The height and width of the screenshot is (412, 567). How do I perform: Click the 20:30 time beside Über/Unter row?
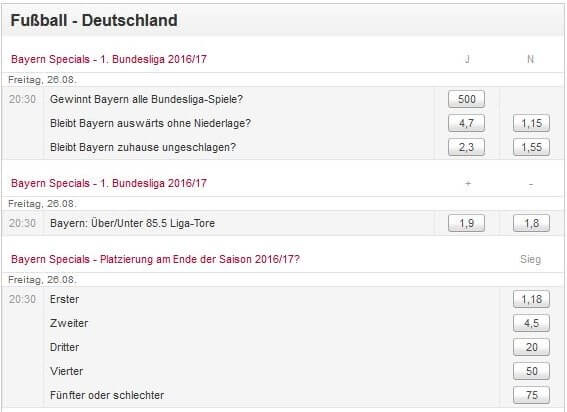[x=22, y=223]
